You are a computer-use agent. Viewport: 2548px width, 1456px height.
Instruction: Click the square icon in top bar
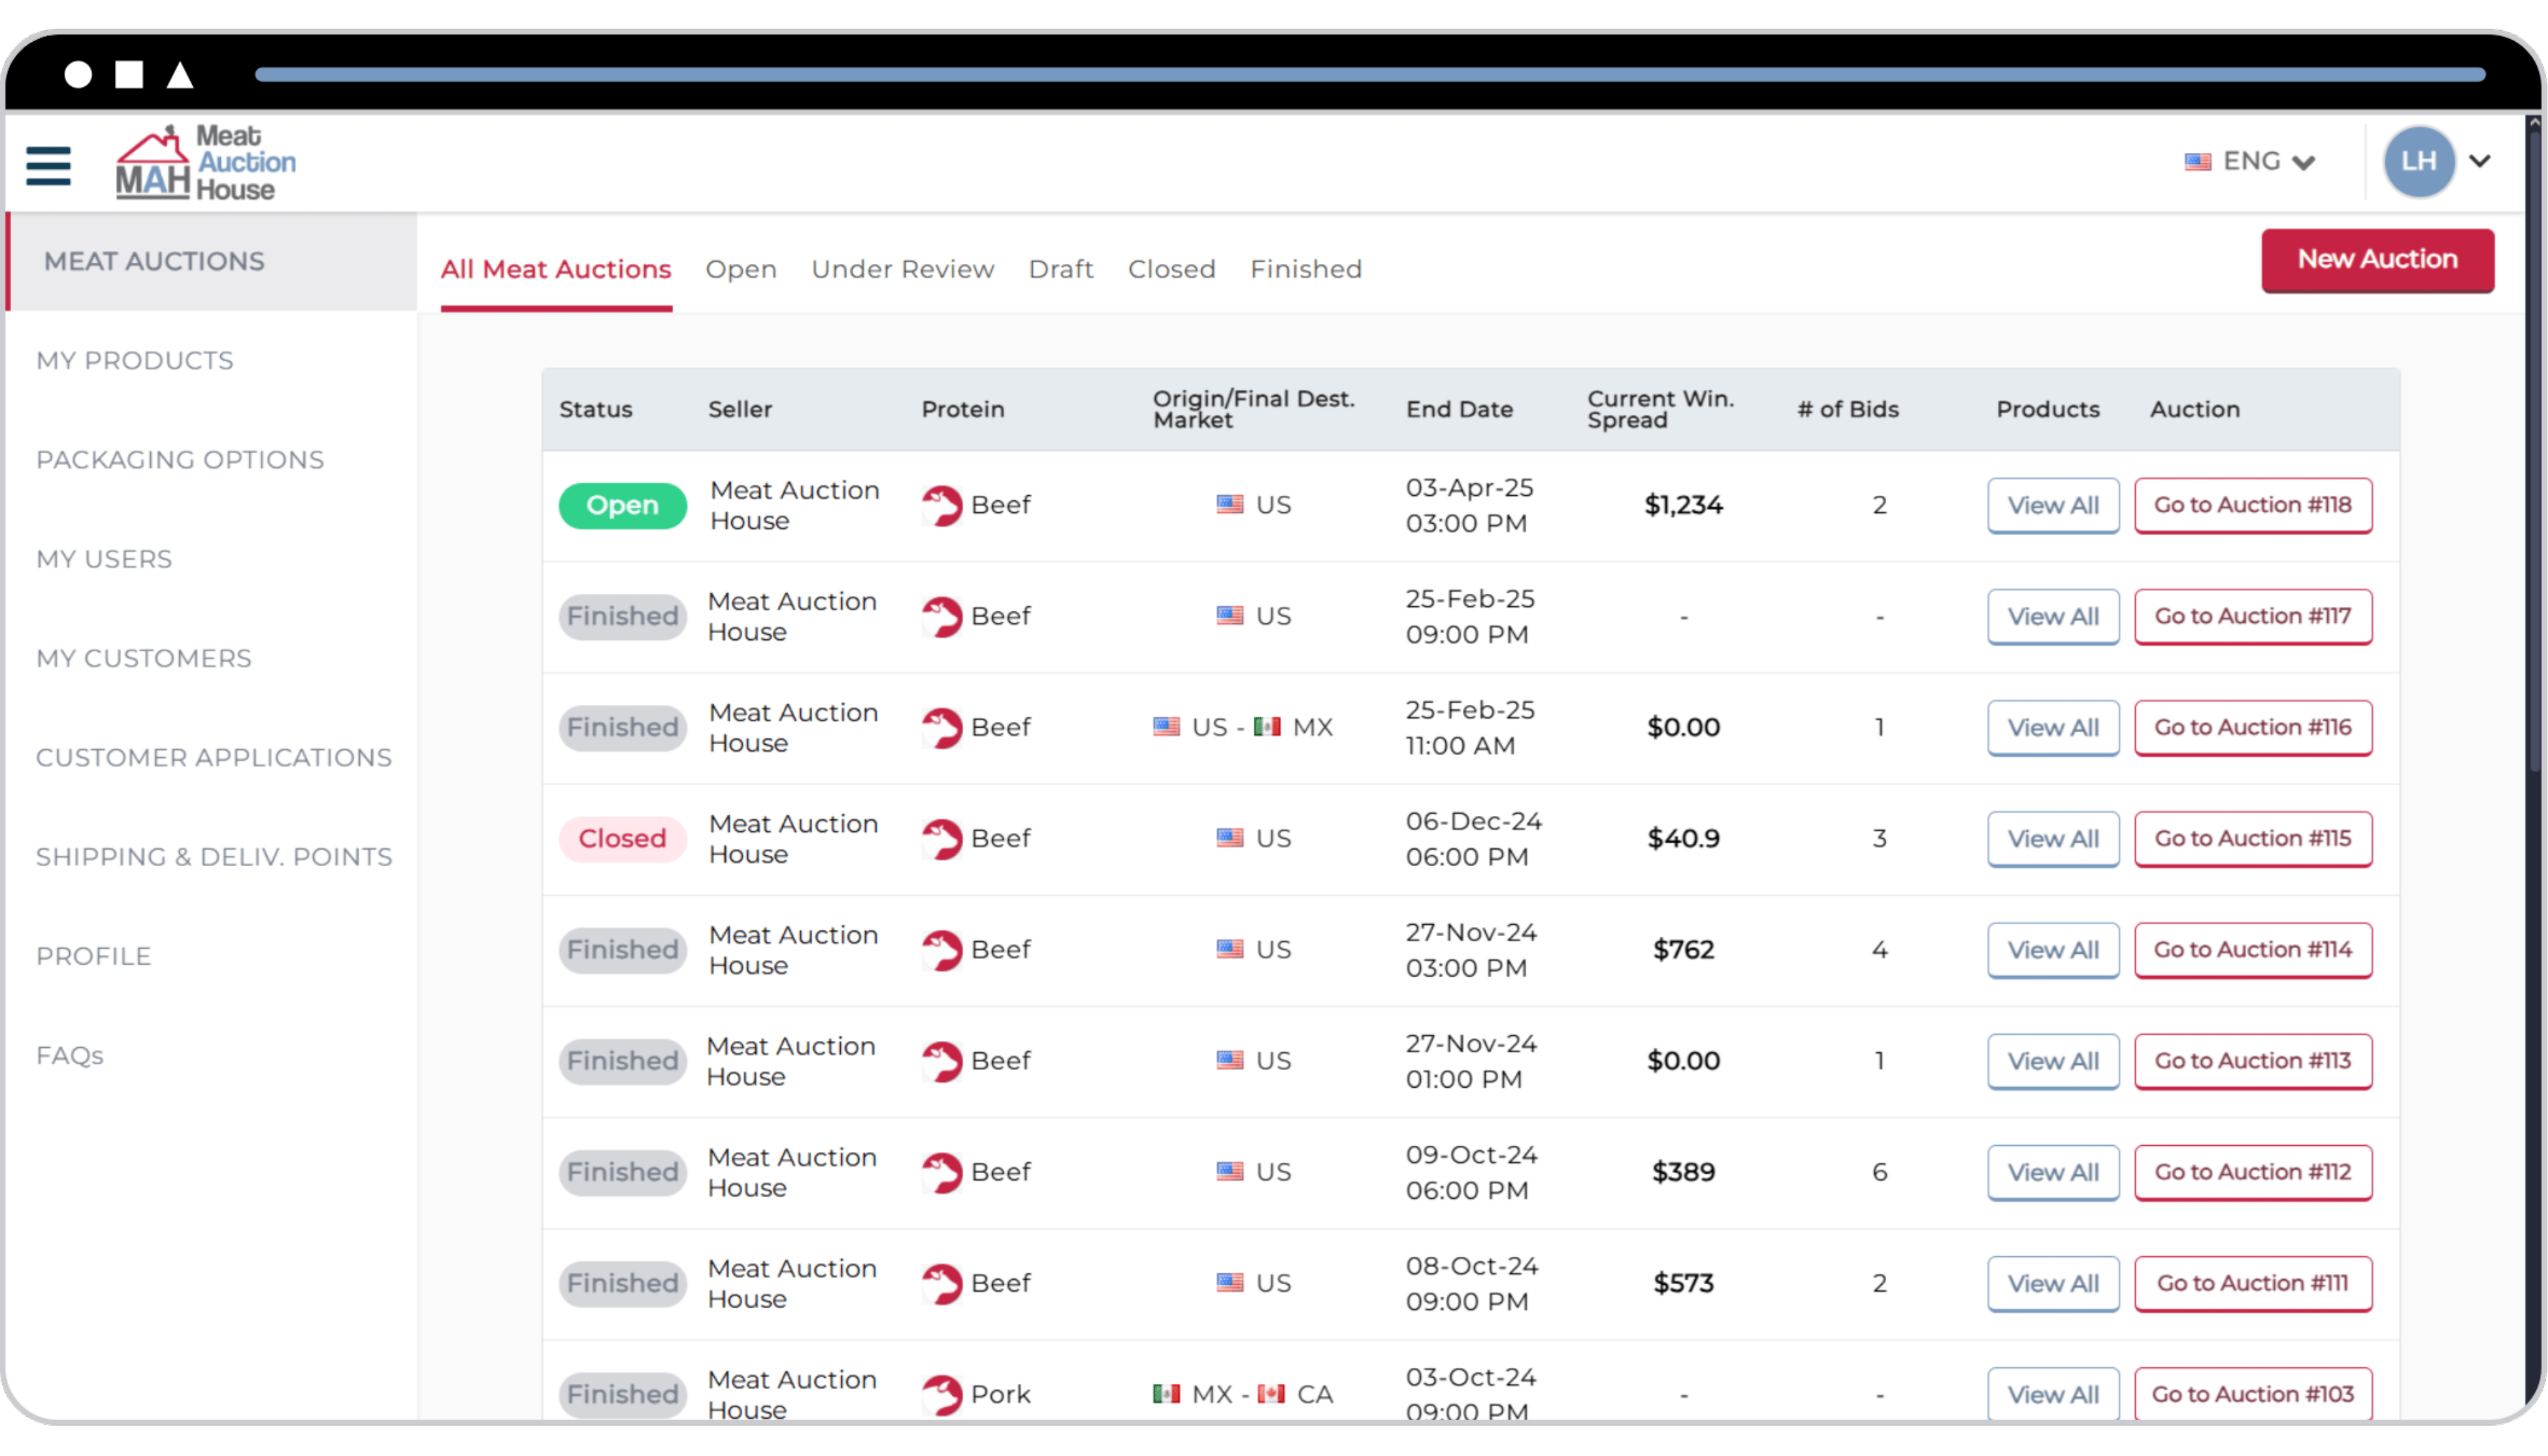(129, 75)
